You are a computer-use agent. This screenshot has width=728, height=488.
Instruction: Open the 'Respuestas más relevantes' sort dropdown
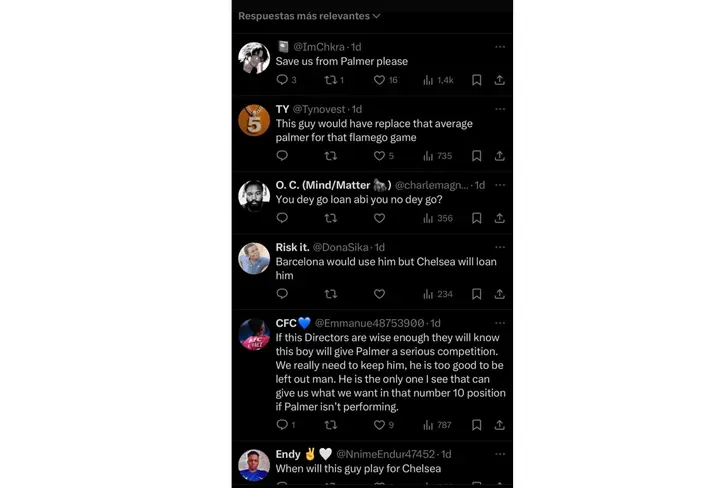point(309,16)
